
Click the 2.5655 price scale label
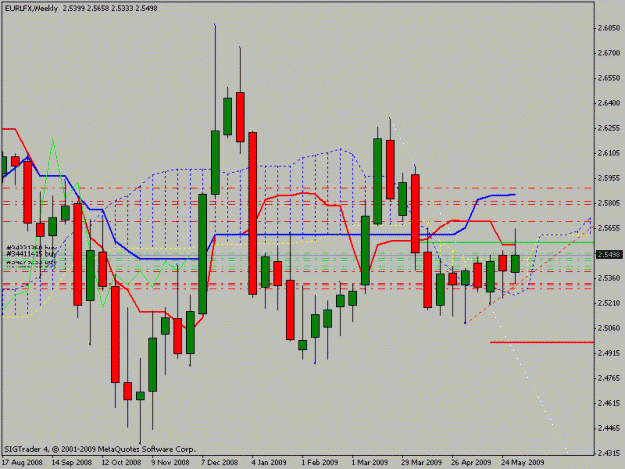(x=609, y=228)
